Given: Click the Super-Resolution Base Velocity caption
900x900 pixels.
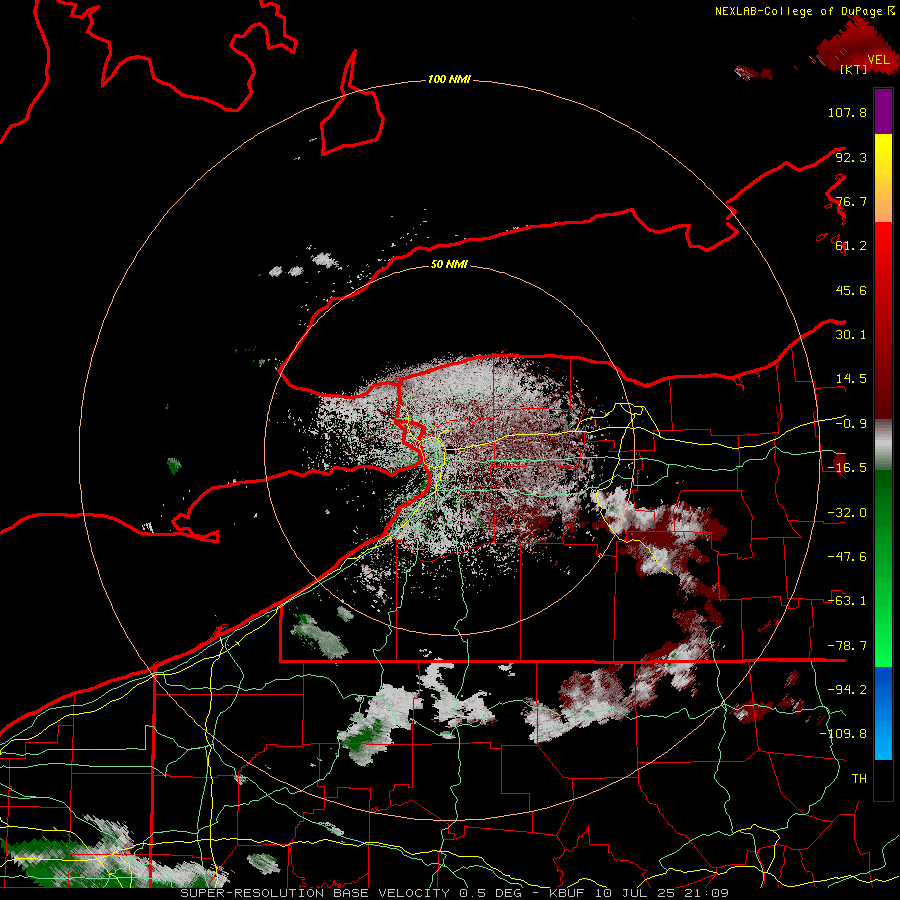Looking at the screenshot, I should (x=455, y=893).
